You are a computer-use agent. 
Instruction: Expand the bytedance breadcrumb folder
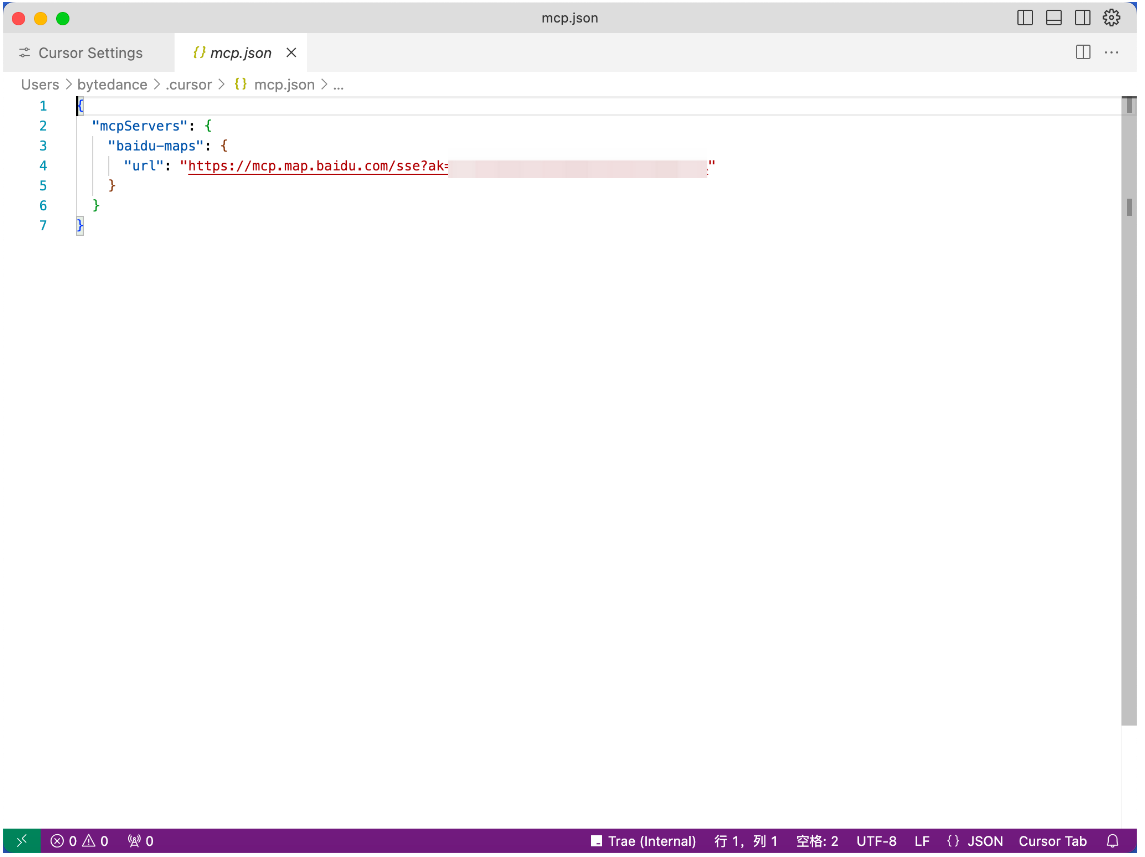[112, 85]
